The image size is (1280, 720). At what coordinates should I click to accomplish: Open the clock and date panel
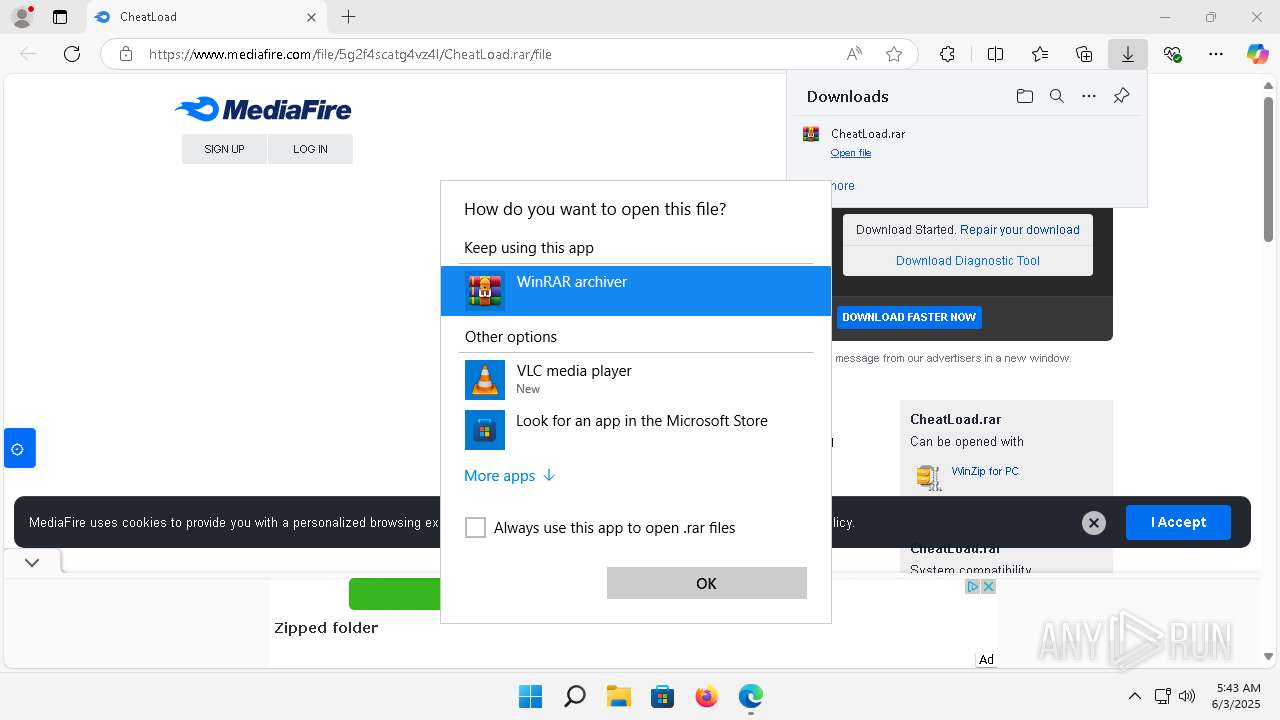point(1237,696)
